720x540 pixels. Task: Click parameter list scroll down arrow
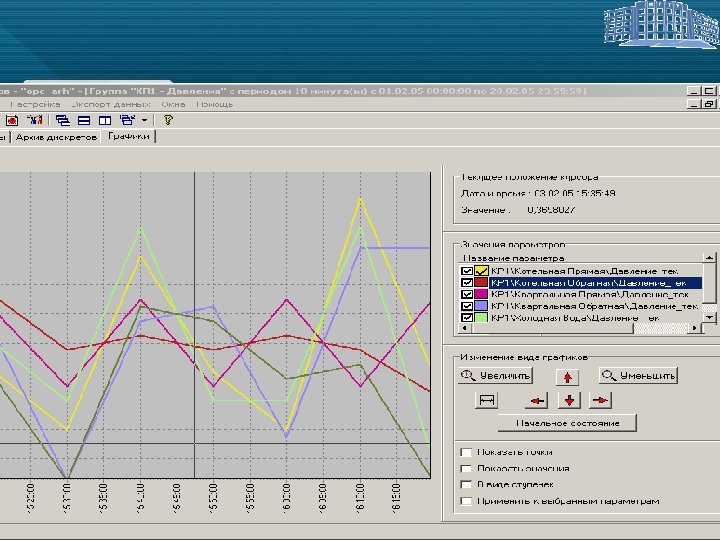pyautogui.click(x=709, y=317)
